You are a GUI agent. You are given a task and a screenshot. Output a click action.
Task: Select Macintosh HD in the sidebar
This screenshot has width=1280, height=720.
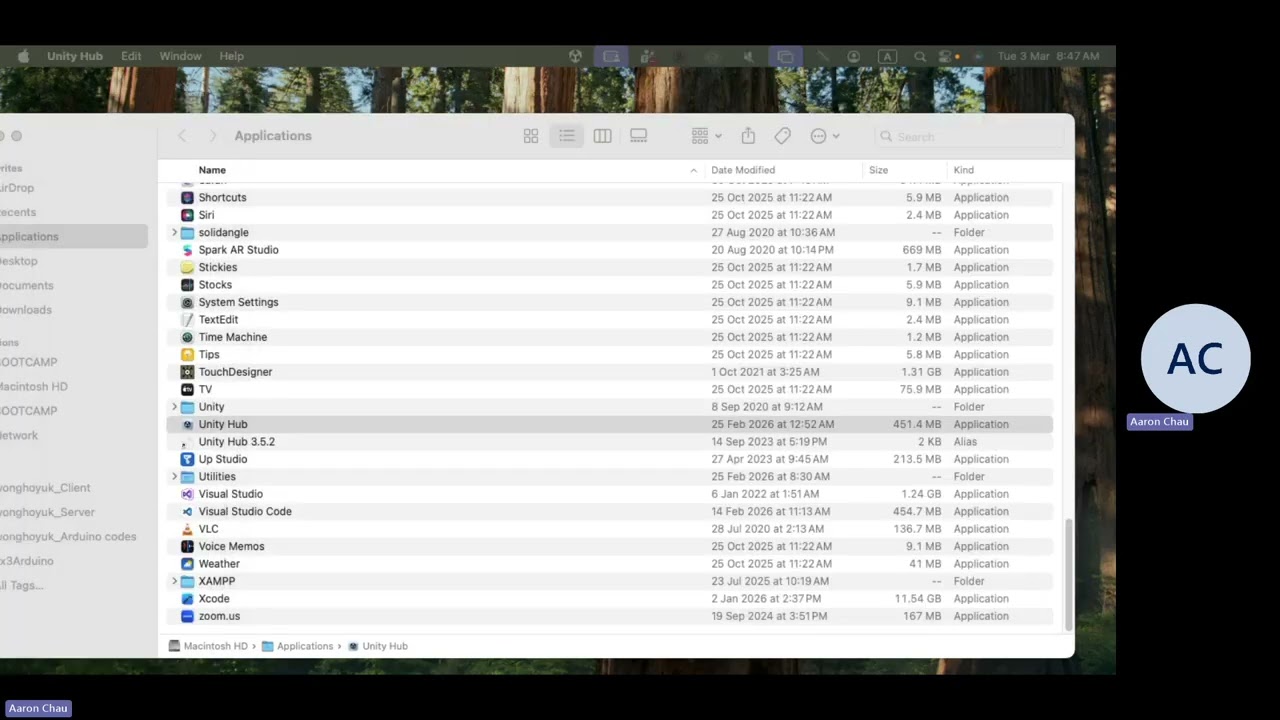pyautogui.click(x=35, y=386)
